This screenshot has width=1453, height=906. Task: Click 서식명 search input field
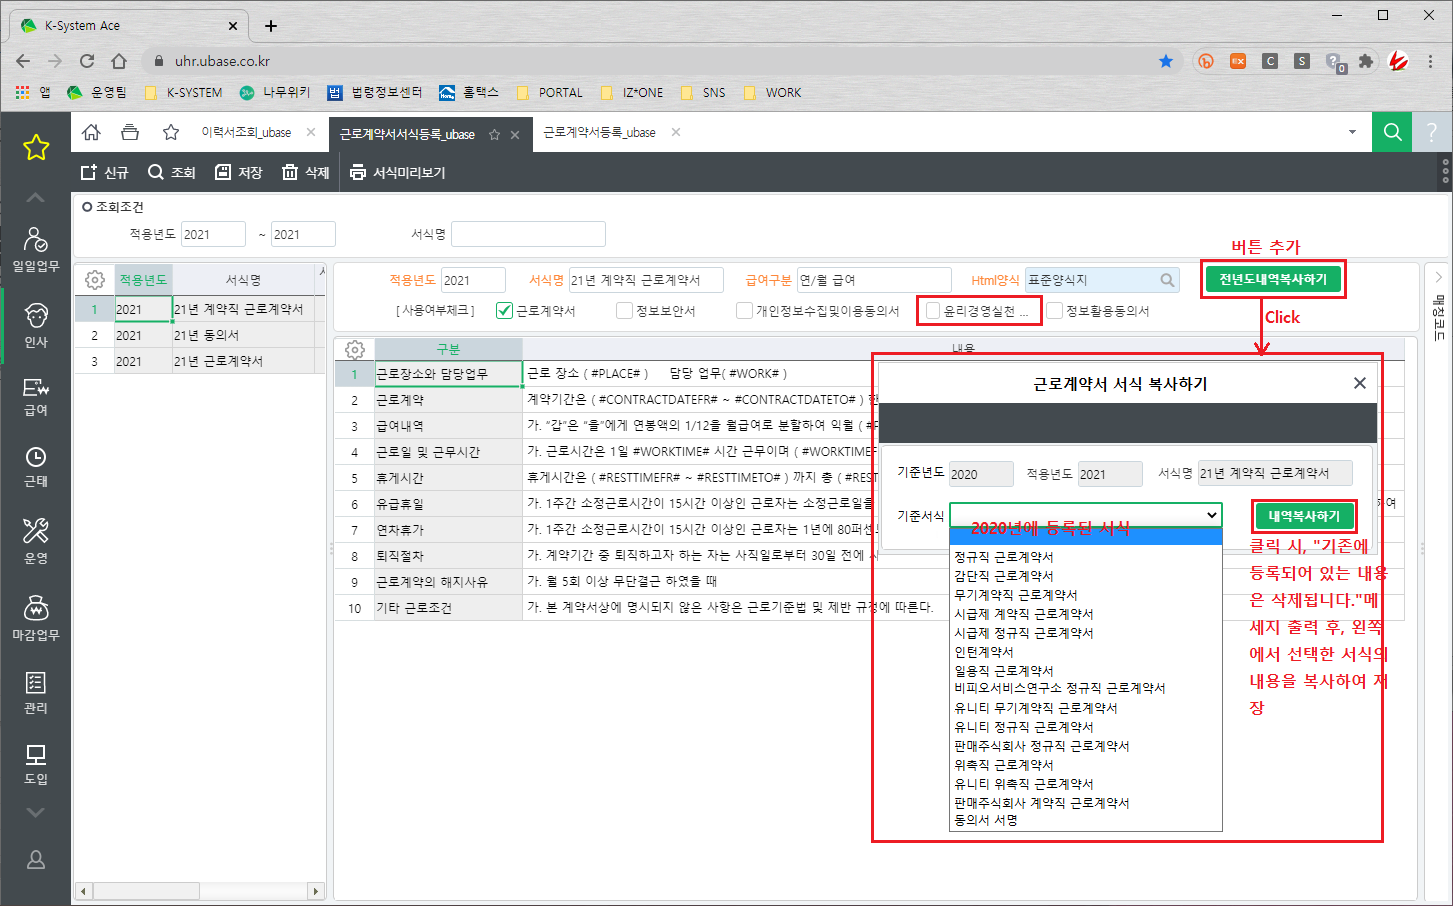pyautogui.click(x=528, y=234)
